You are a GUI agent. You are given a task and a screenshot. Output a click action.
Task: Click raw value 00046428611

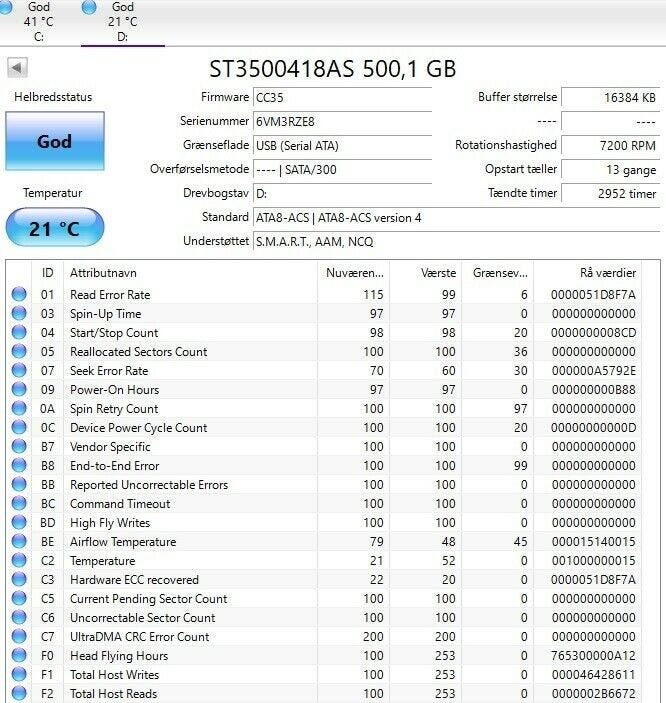click(x=593, y=675)
